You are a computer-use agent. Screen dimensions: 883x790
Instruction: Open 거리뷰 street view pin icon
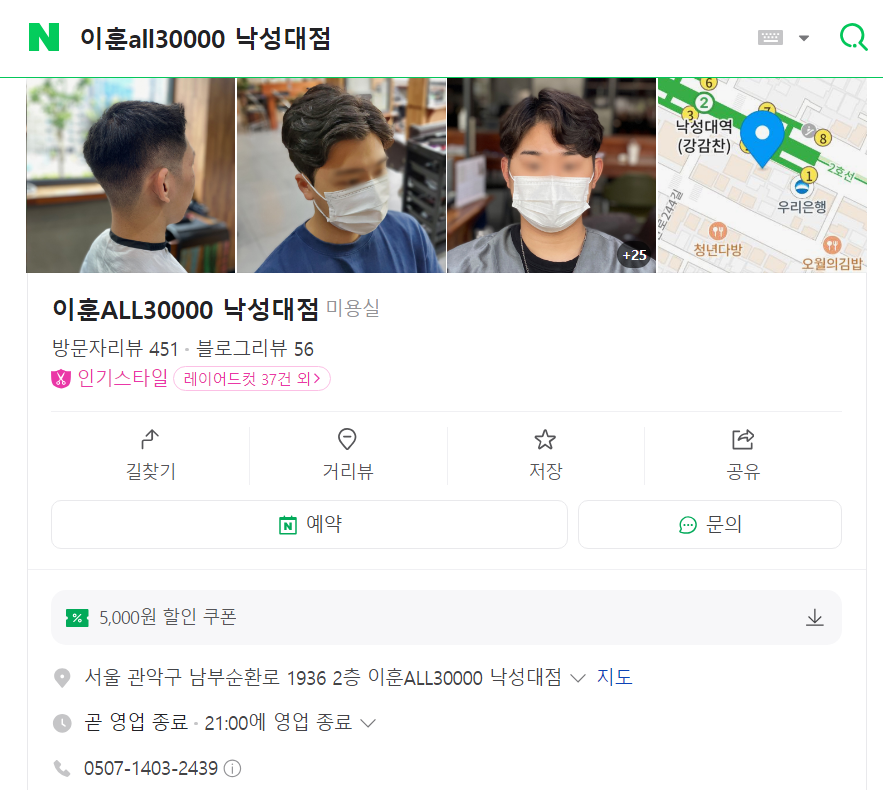347,439
